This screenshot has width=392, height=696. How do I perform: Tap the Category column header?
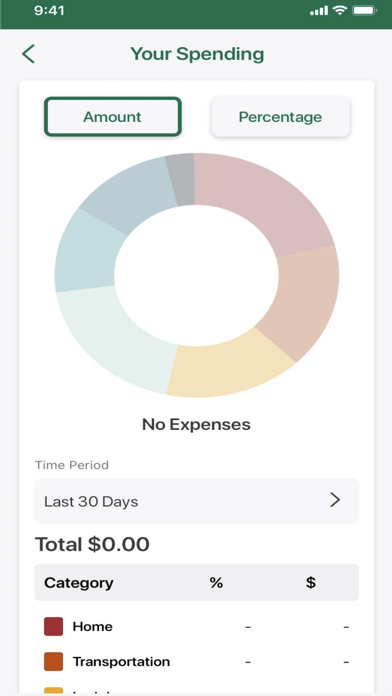(x=79, y=582)
